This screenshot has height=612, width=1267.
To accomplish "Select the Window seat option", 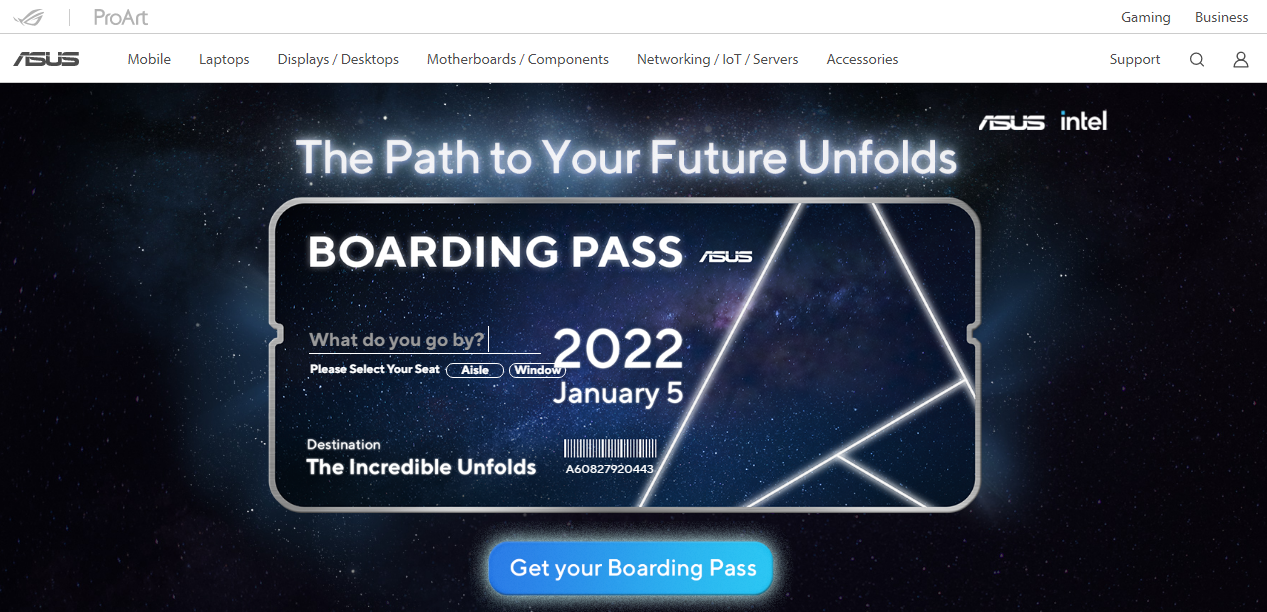I will pos(537,370).
